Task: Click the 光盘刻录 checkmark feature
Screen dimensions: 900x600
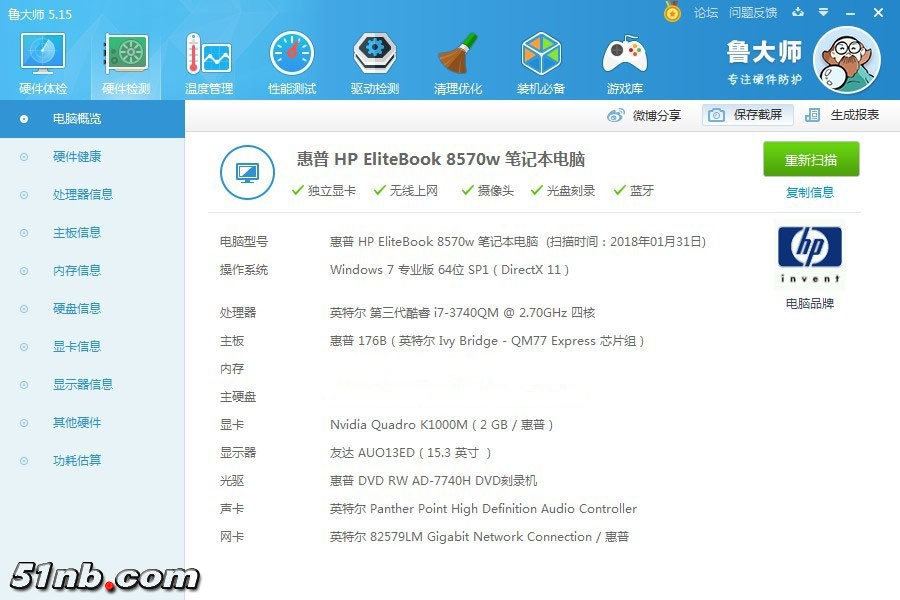Action: click(x=562, y=191)
